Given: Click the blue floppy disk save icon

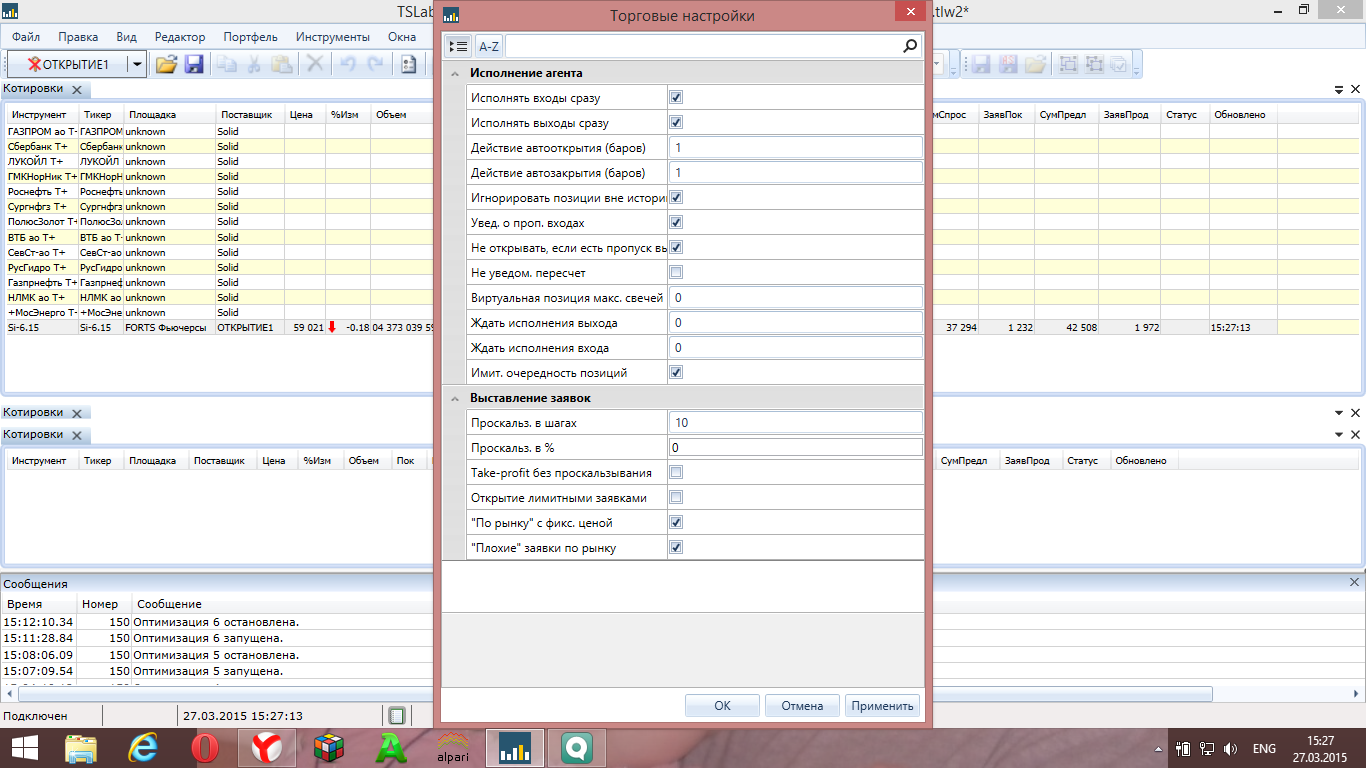Looking at the screenshot, I should click(x=194, y=64).
